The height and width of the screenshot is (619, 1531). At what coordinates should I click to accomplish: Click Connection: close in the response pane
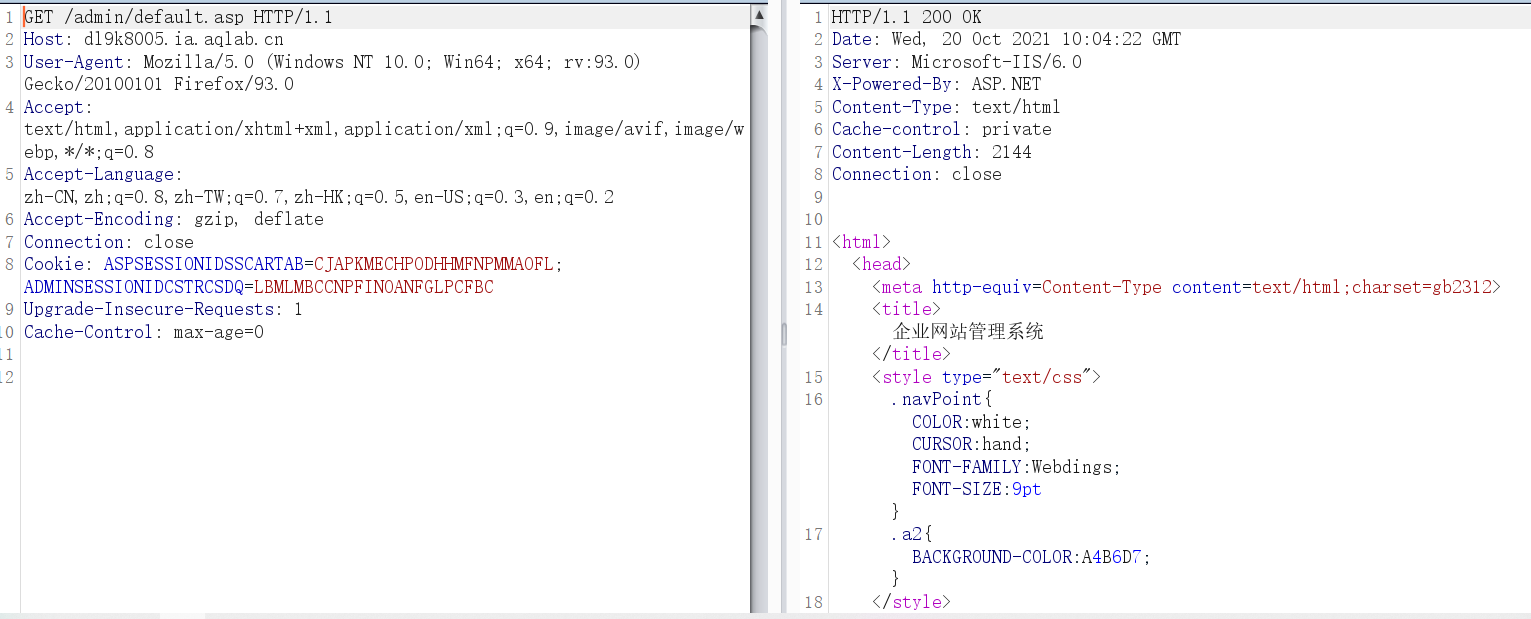click(916, 174)
